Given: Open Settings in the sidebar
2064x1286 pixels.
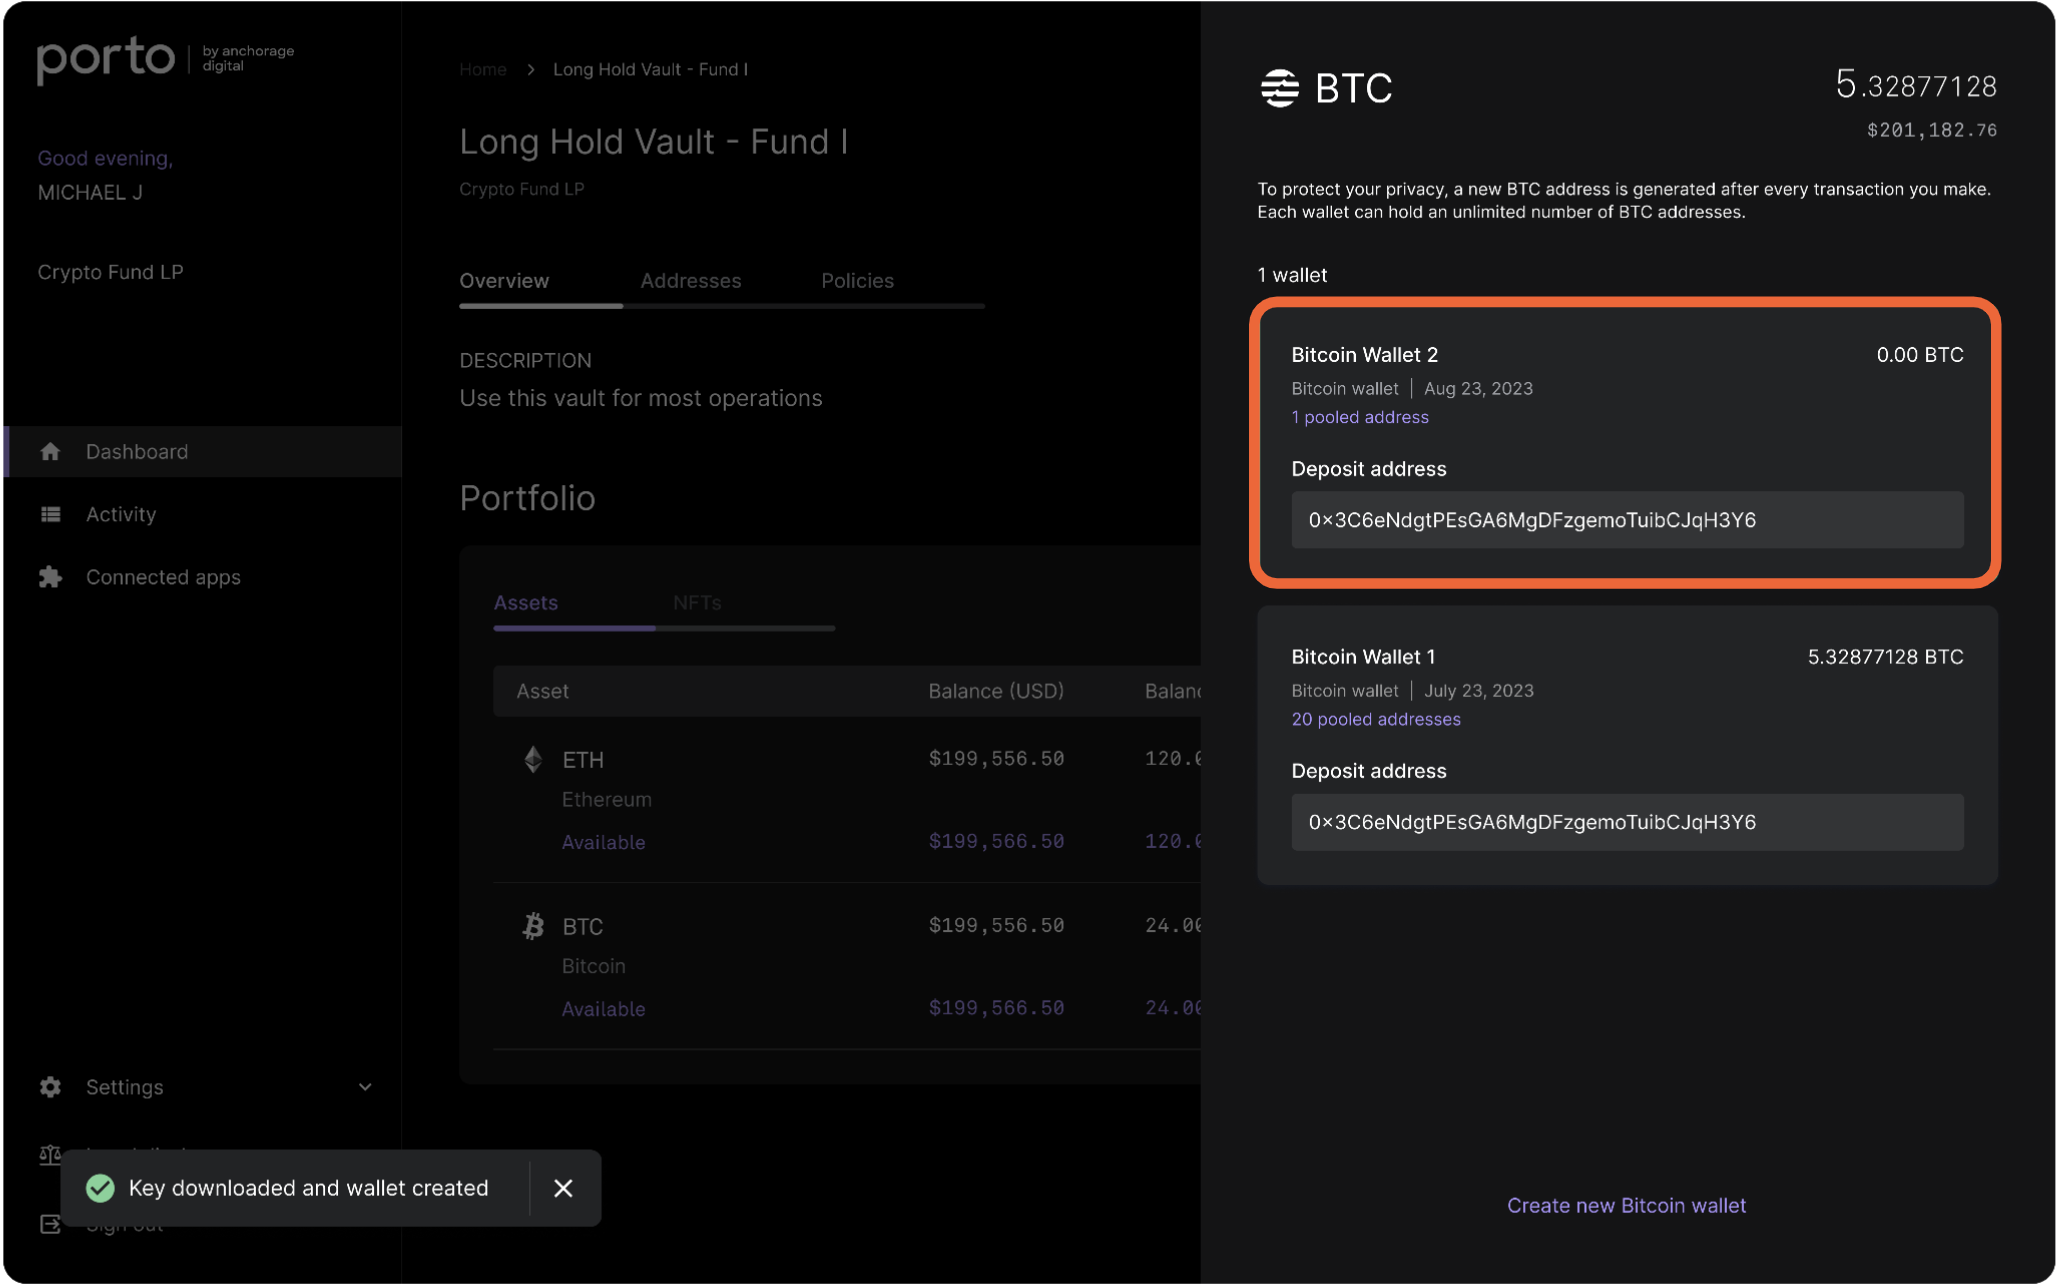Looking at the screenshot, I should 124,1088.
